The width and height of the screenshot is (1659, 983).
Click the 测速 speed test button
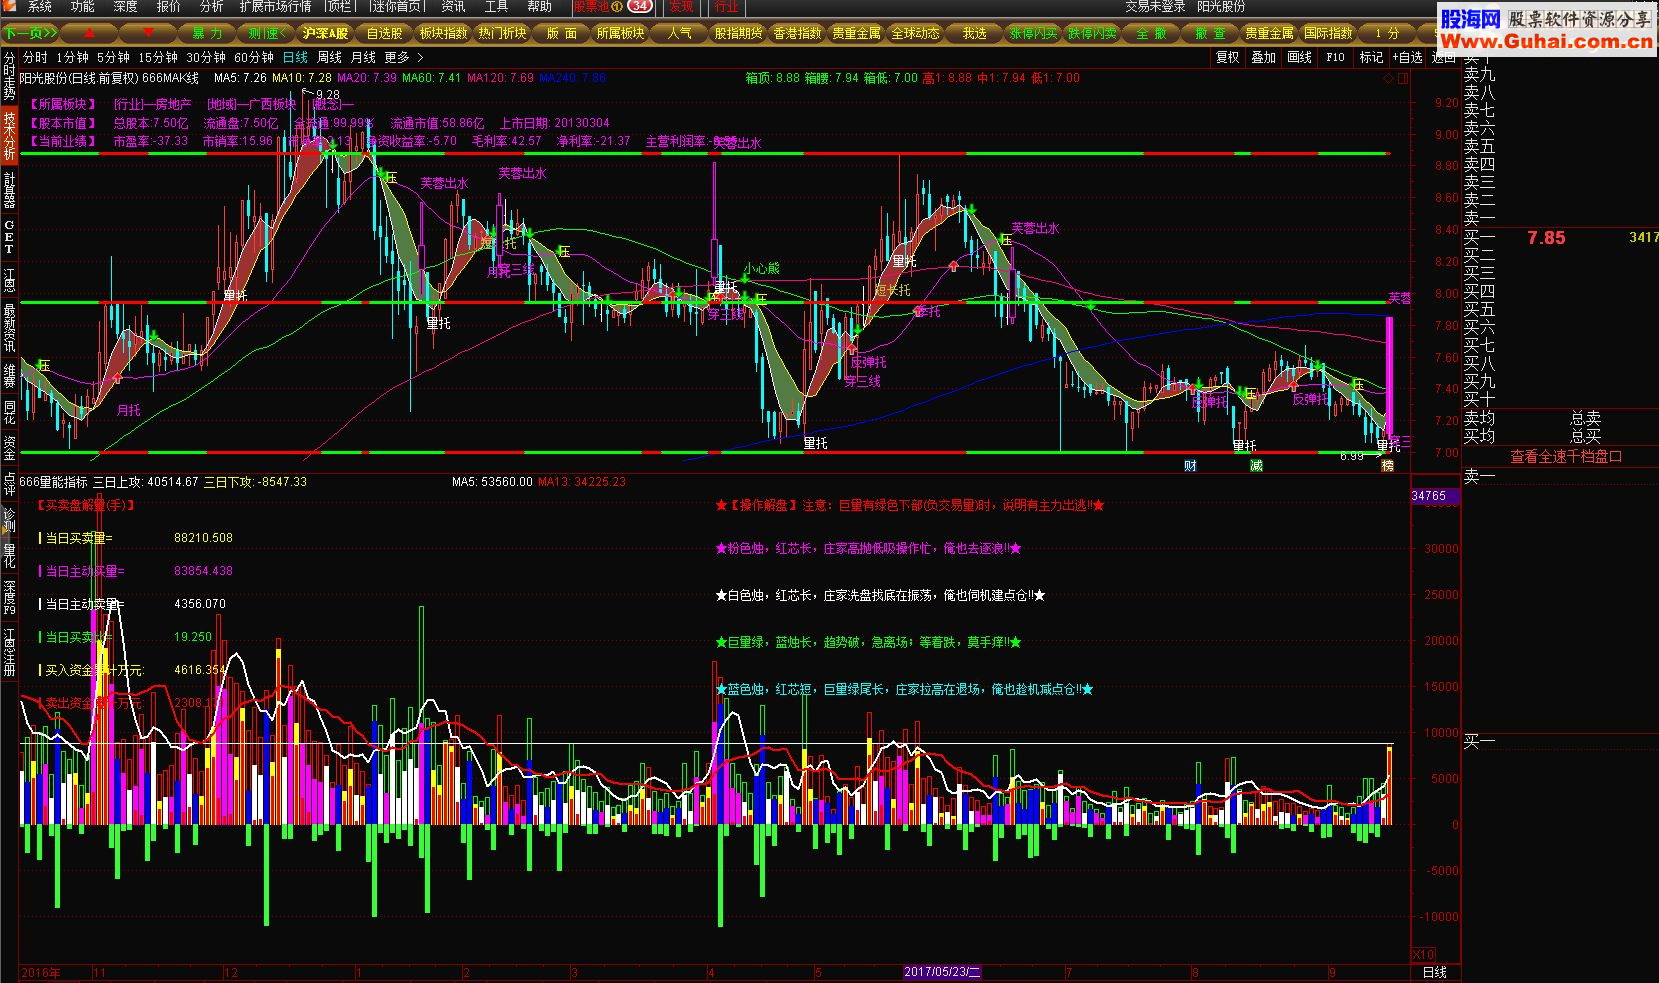[267, 33]
